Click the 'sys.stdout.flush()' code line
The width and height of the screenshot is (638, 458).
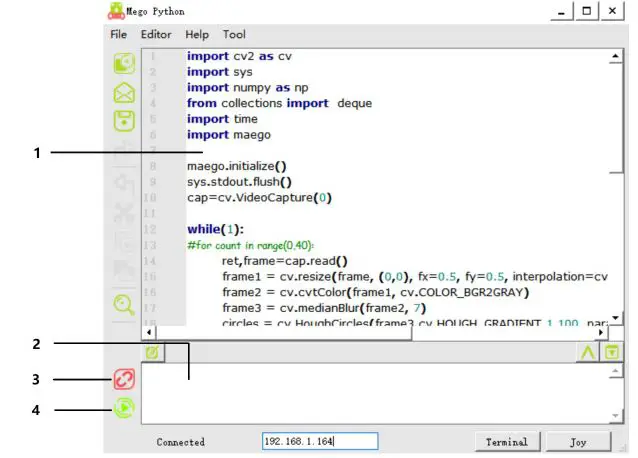coord(239,182)
